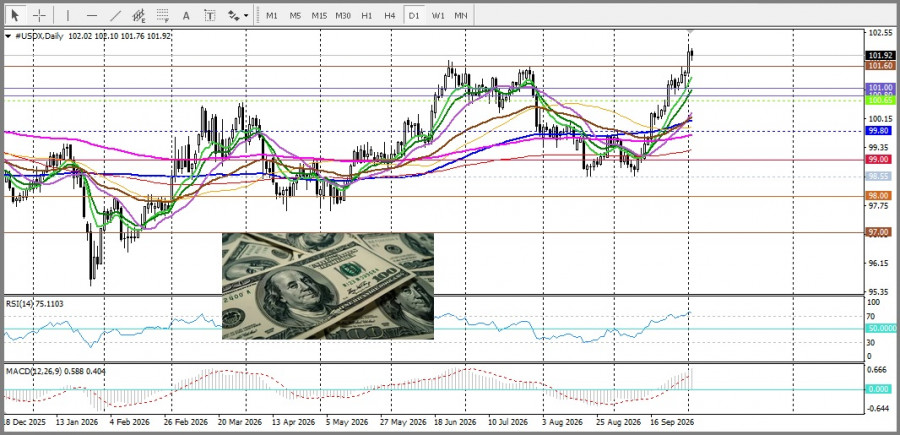900x435 pixels.
Task: Activate the crosshair tool
Action: click(x=39, y=15)
